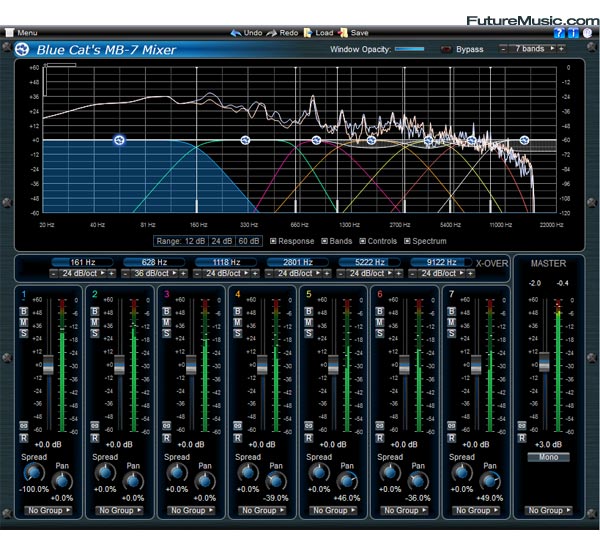This screenshot has width=600, height=555.
Task: Mute band 3 with M button
Action: [166, 322]
